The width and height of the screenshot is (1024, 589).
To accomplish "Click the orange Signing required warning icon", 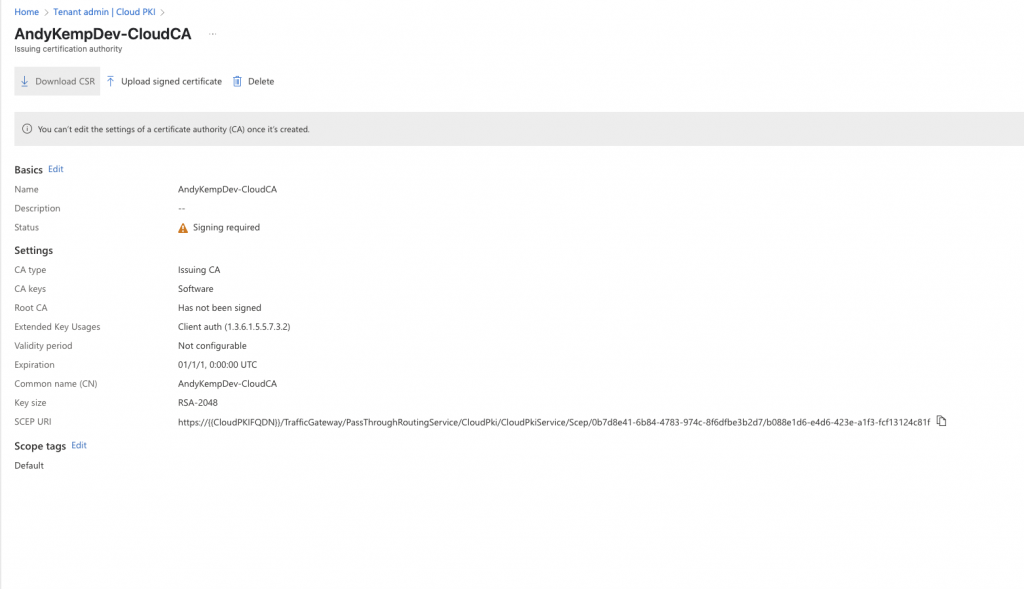I will [x=183, y=228].
